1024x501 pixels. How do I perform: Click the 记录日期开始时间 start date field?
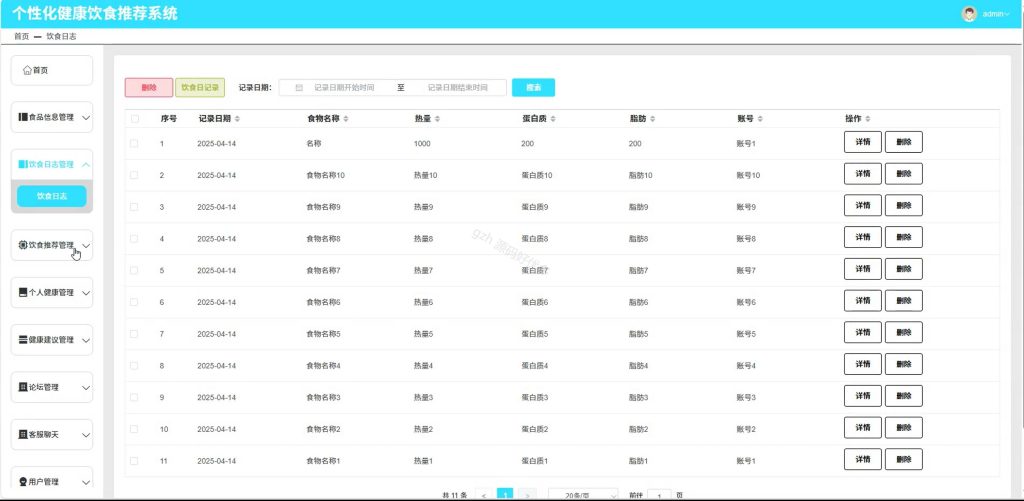(344, 88)
